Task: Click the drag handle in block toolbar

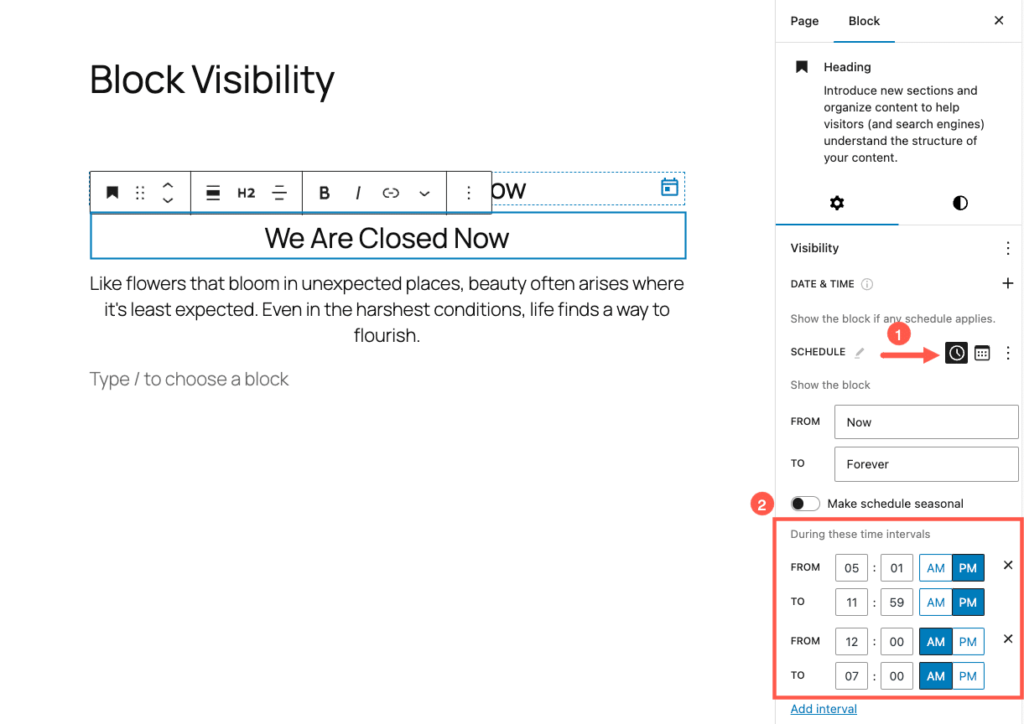Action: coord(140,193)
